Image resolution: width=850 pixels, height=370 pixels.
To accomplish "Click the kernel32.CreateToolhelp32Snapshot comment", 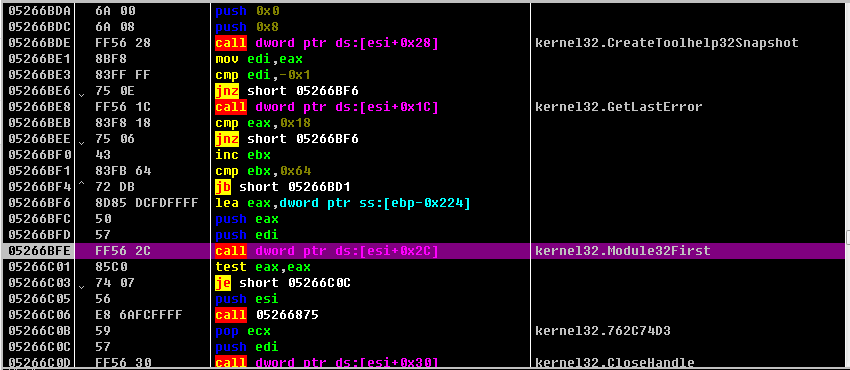I will pos(667,43).
